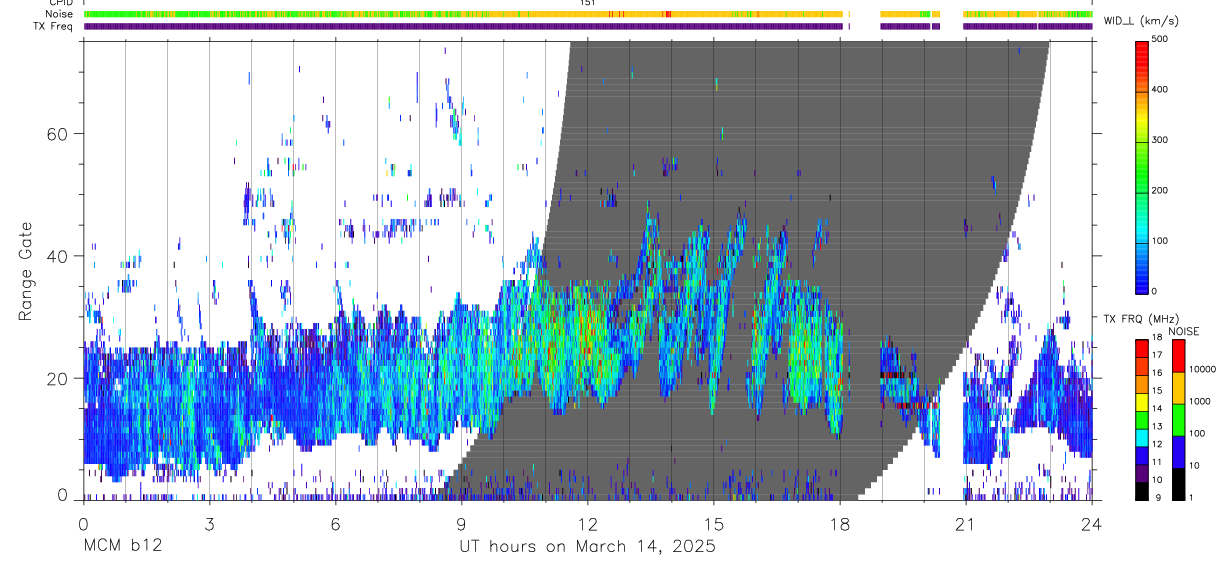The width and height of the screenshot is (1228, 567).
Task: Click the "300" tick on WID colorbar
Action: click(x=1160, y=140)
